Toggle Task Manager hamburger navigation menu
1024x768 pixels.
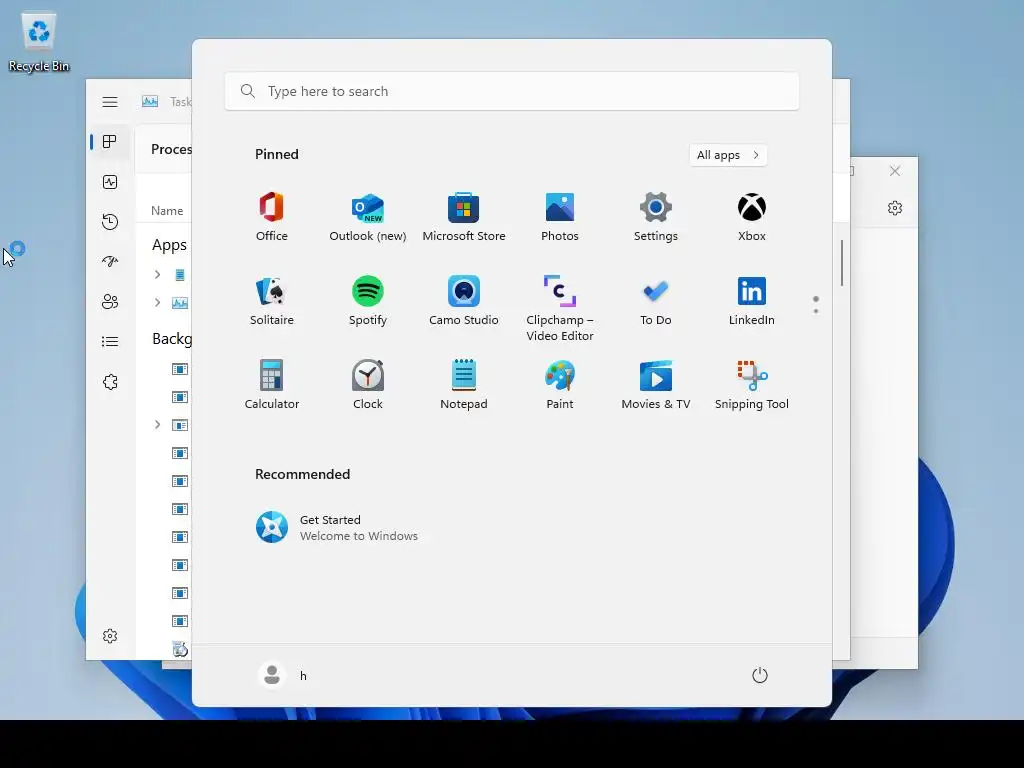tap(110, 102)
